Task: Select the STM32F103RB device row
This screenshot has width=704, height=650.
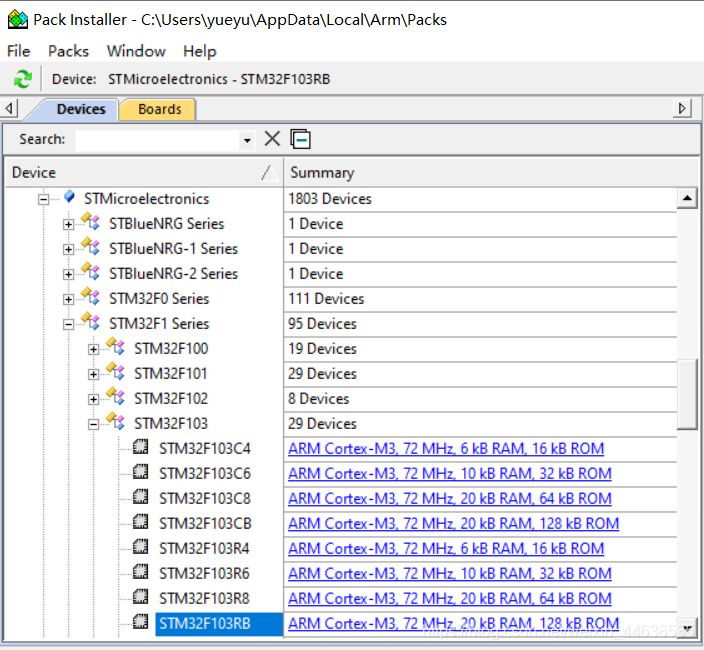Action: [219, 624]
